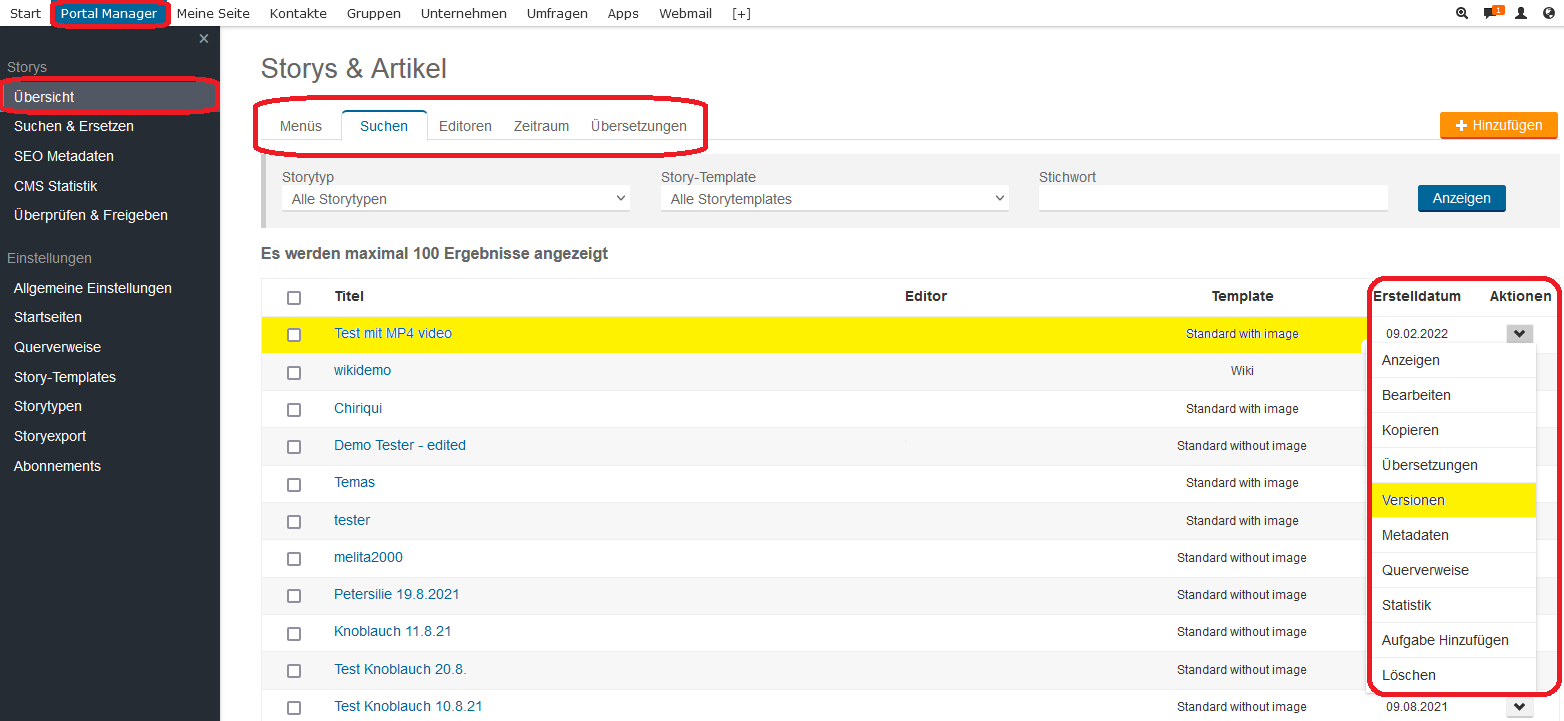Check the box for the wikidemo story
Image resolution: width=1564 pixels, height=721 pixels.
pyautogui.click(x=294, y=372)
